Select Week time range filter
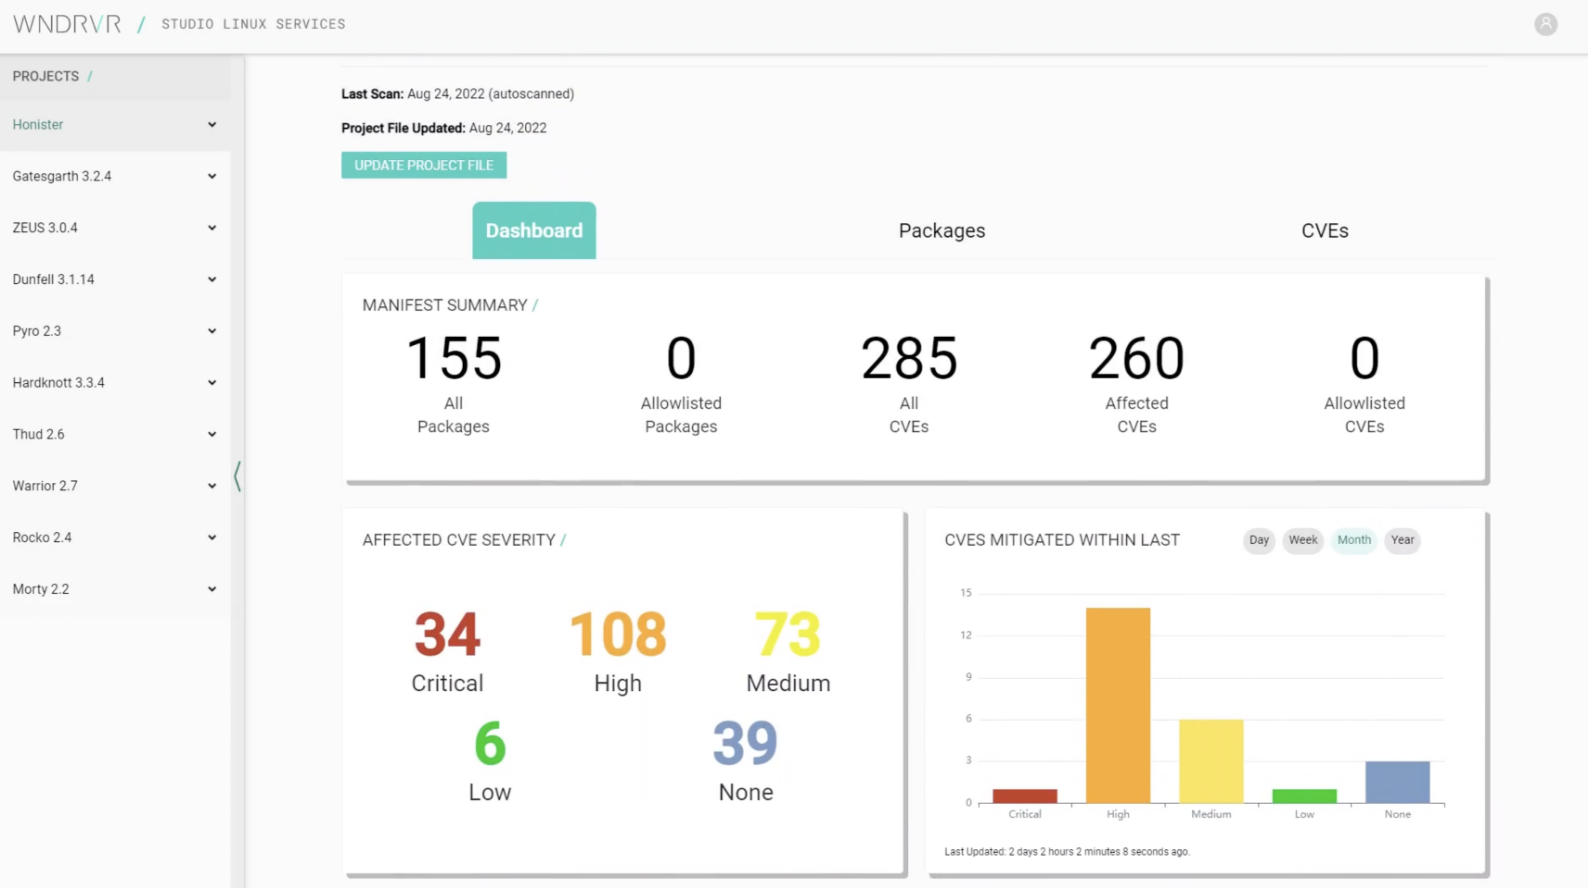1588x888 pixels. (x=1302, y=540)
